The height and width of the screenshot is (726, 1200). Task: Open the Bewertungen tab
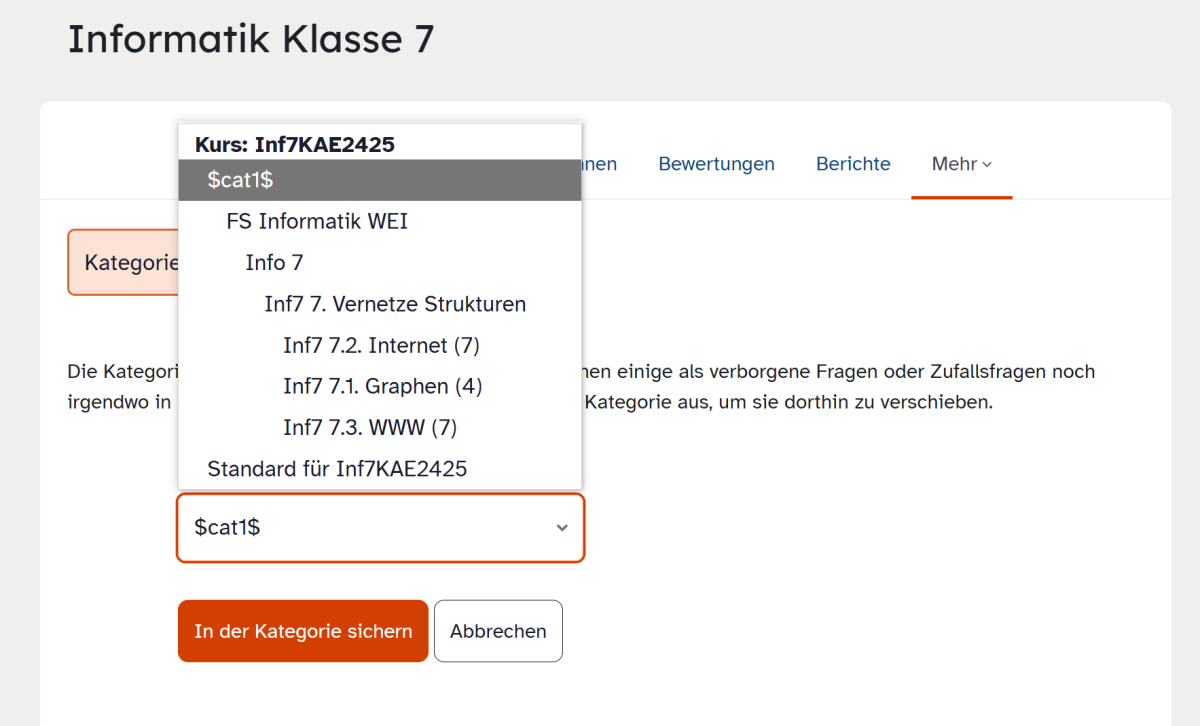pos(716,164)
